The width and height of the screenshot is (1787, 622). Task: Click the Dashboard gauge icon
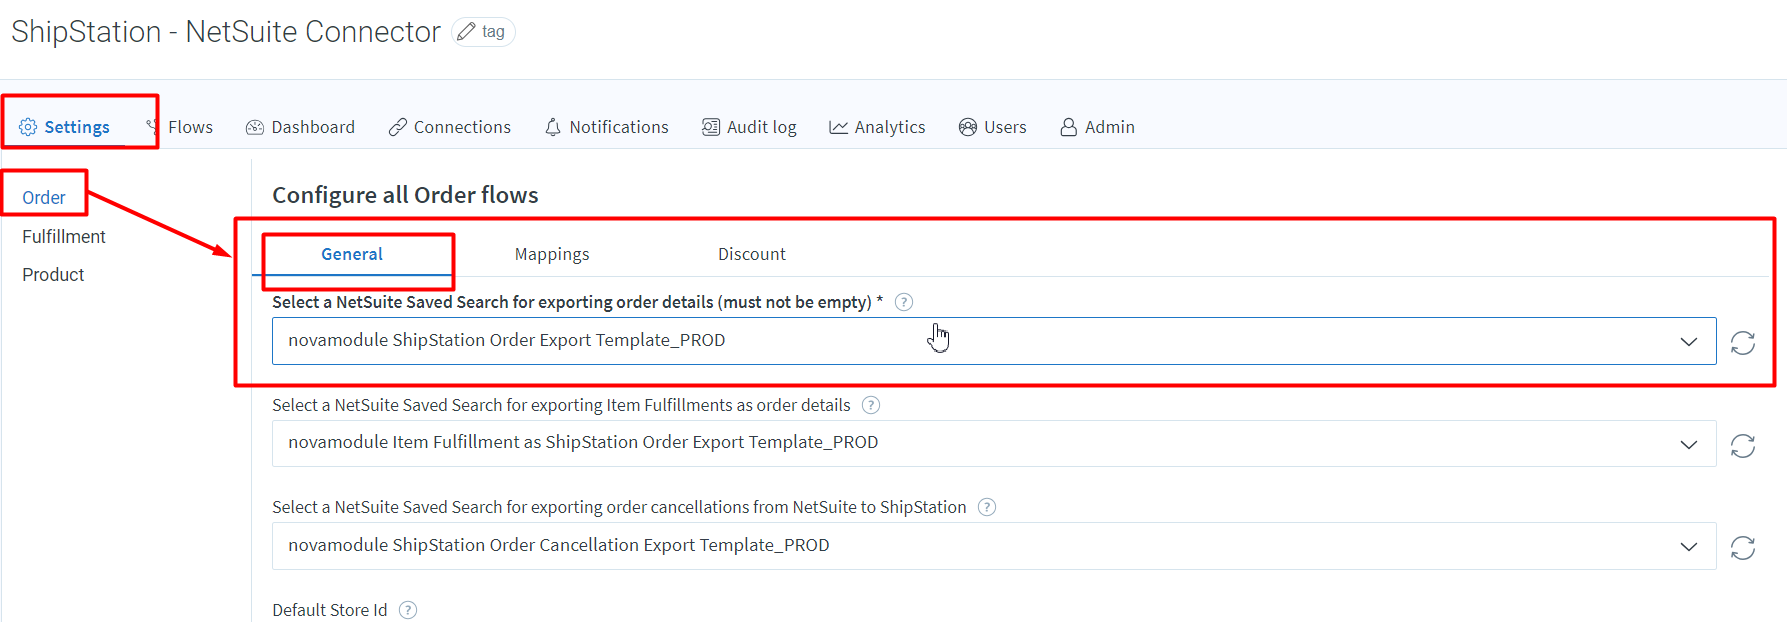click(255, 127)
